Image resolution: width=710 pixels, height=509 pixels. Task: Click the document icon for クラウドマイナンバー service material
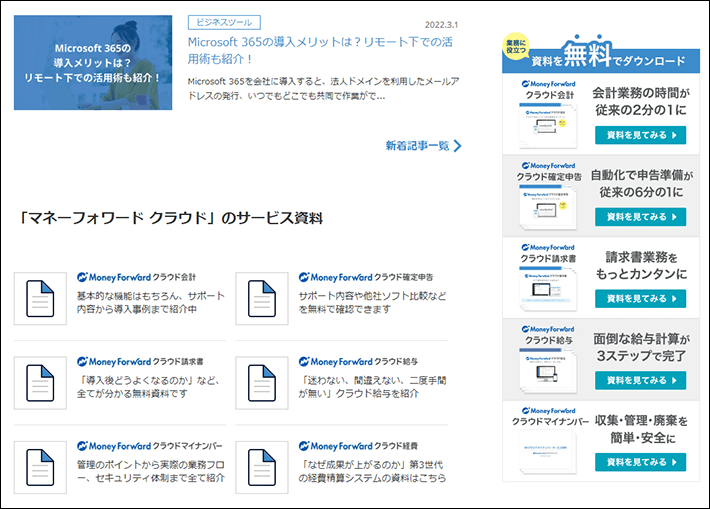click(x=40, y=467)
